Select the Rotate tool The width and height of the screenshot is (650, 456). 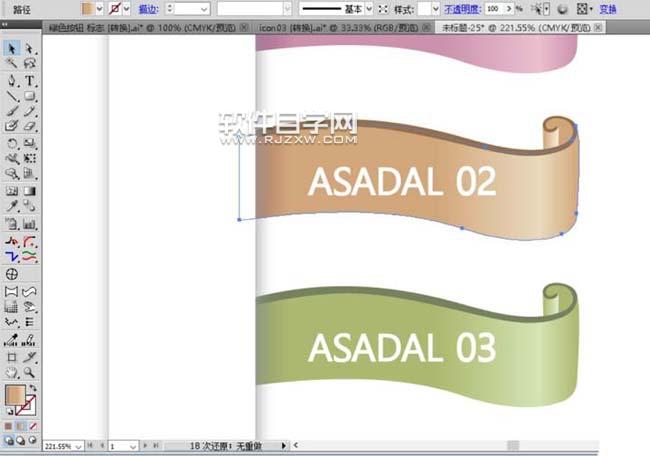(12, 143)
